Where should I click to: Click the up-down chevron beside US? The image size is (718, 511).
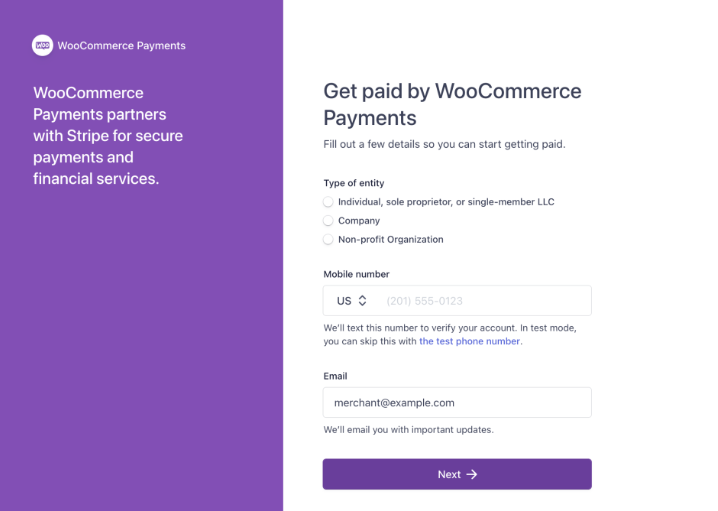tap(362, 300)
